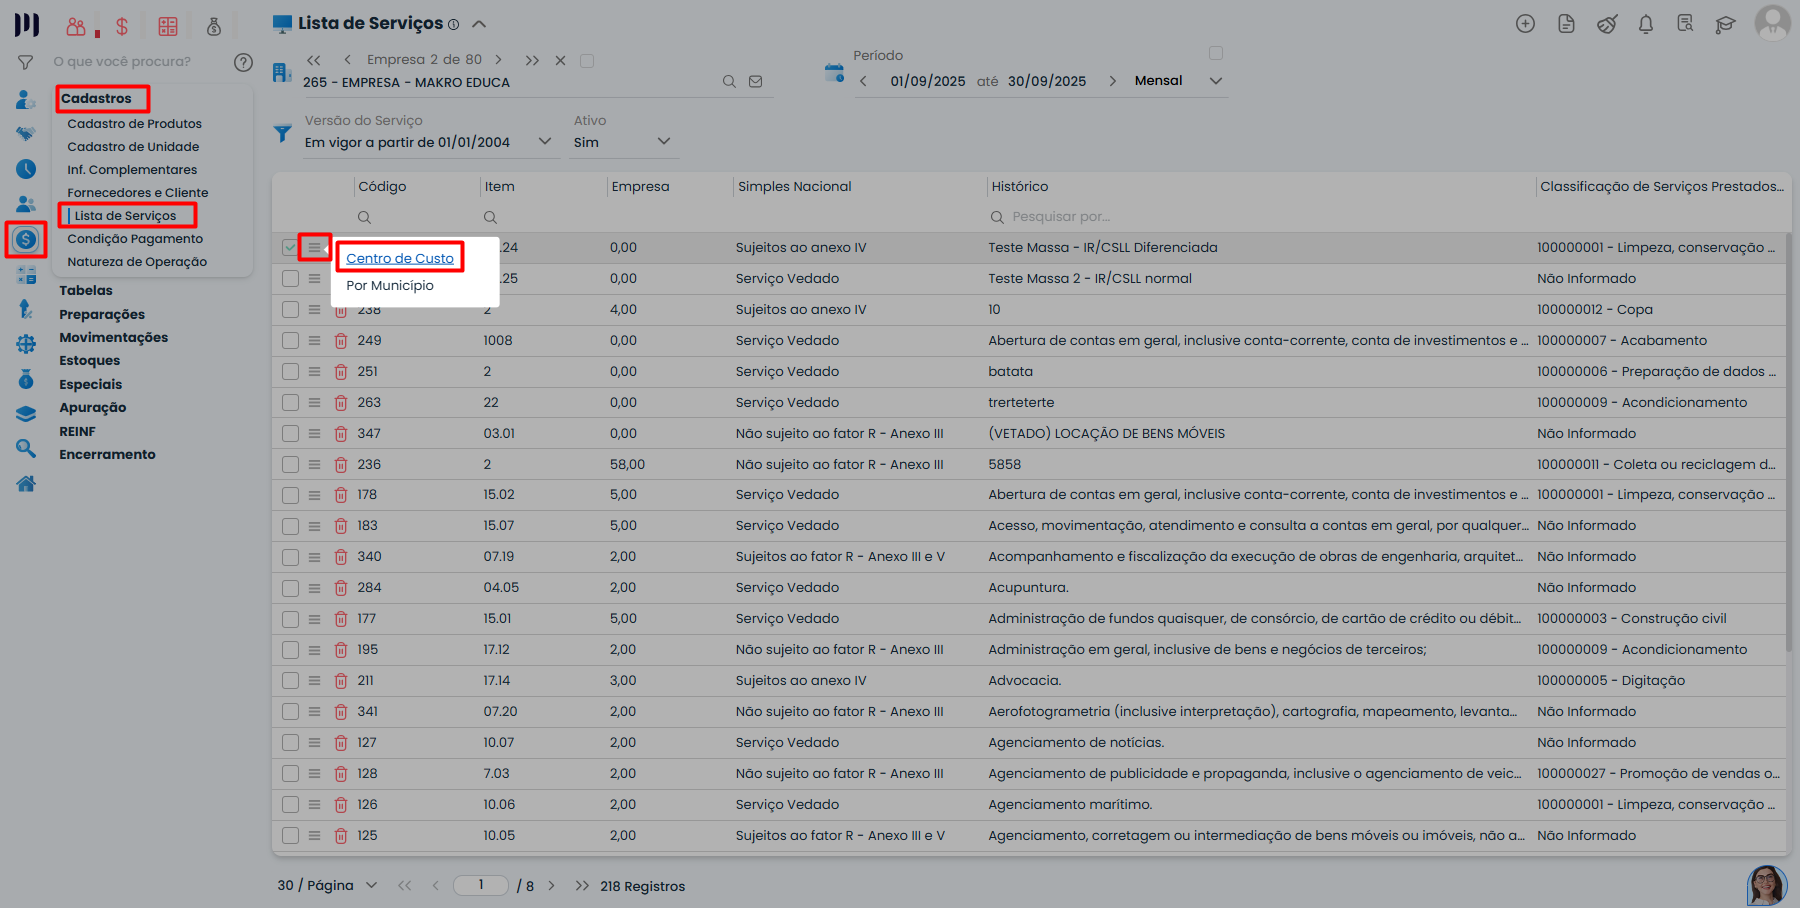Click the Centro de Custo link
This screenshot has width=1800, height=908.
coord(400,258)
